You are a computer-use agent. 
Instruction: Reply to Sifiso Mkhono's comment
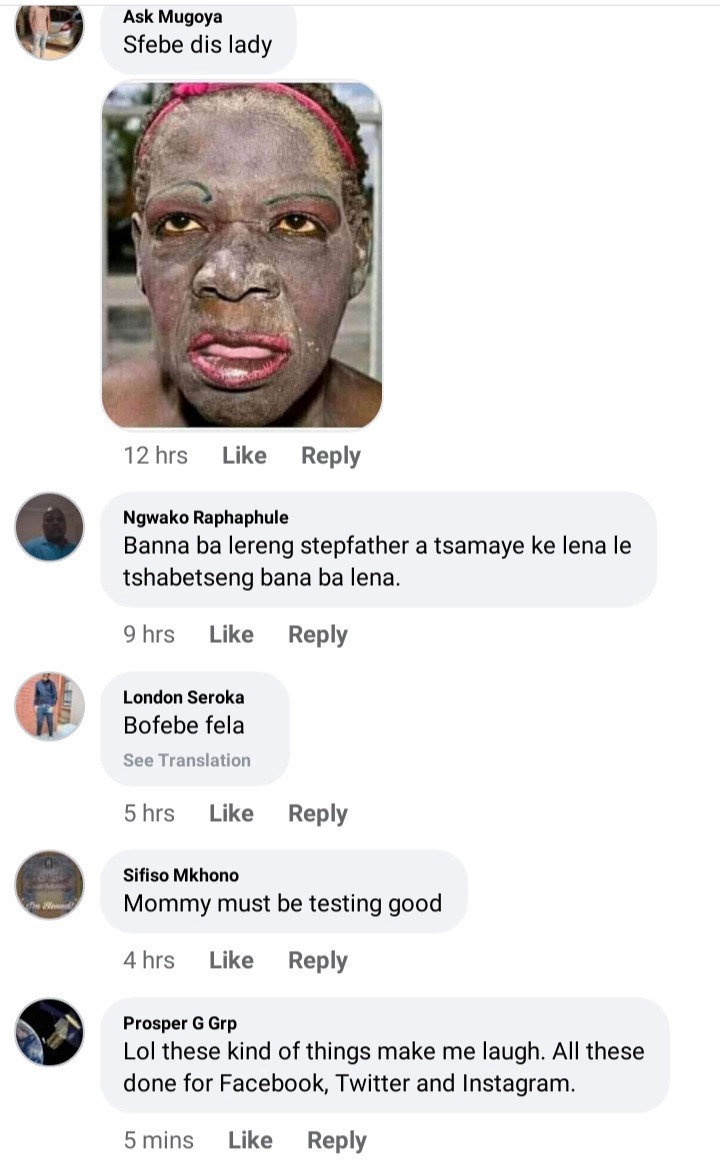[x=318, y=960]
